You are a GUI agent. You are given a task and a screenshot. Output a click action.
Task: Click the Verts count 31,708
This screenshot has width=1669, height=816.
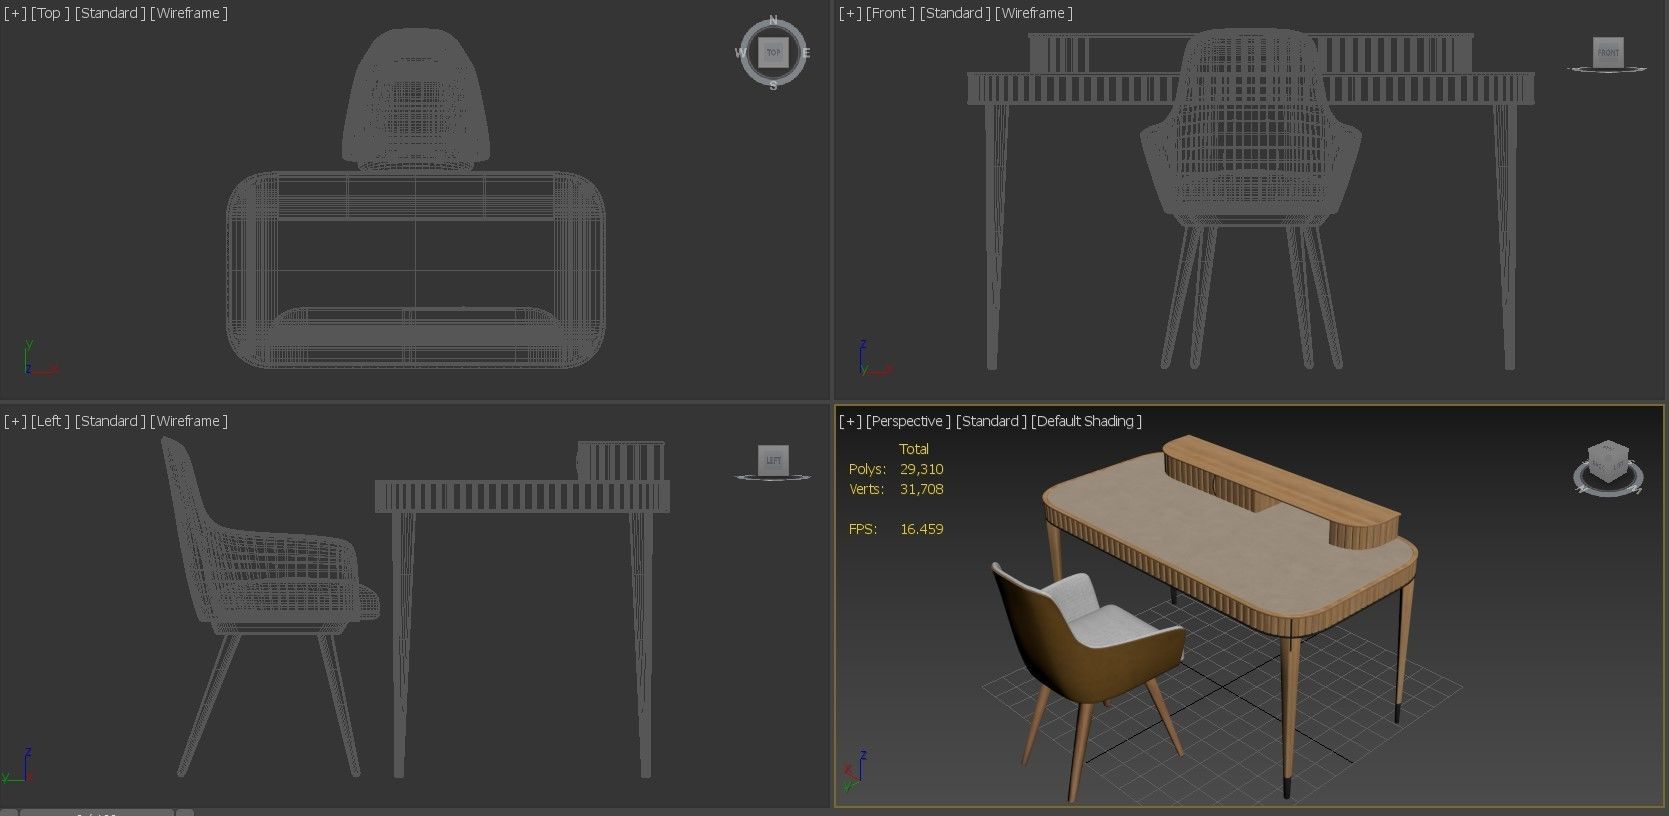click(921, 489)
